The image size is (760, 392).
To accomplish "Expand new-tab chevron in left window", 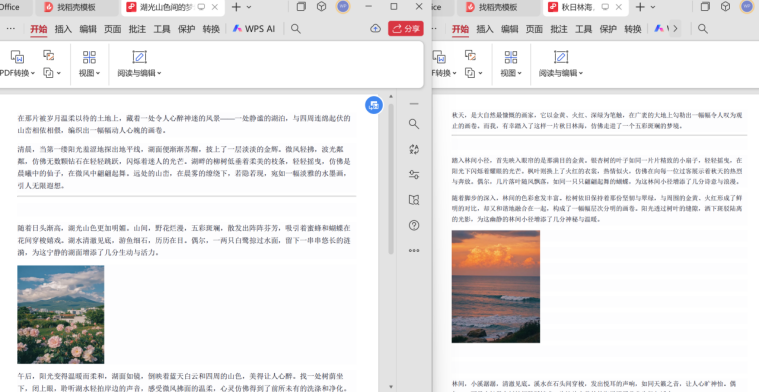I will click(249, 7).
